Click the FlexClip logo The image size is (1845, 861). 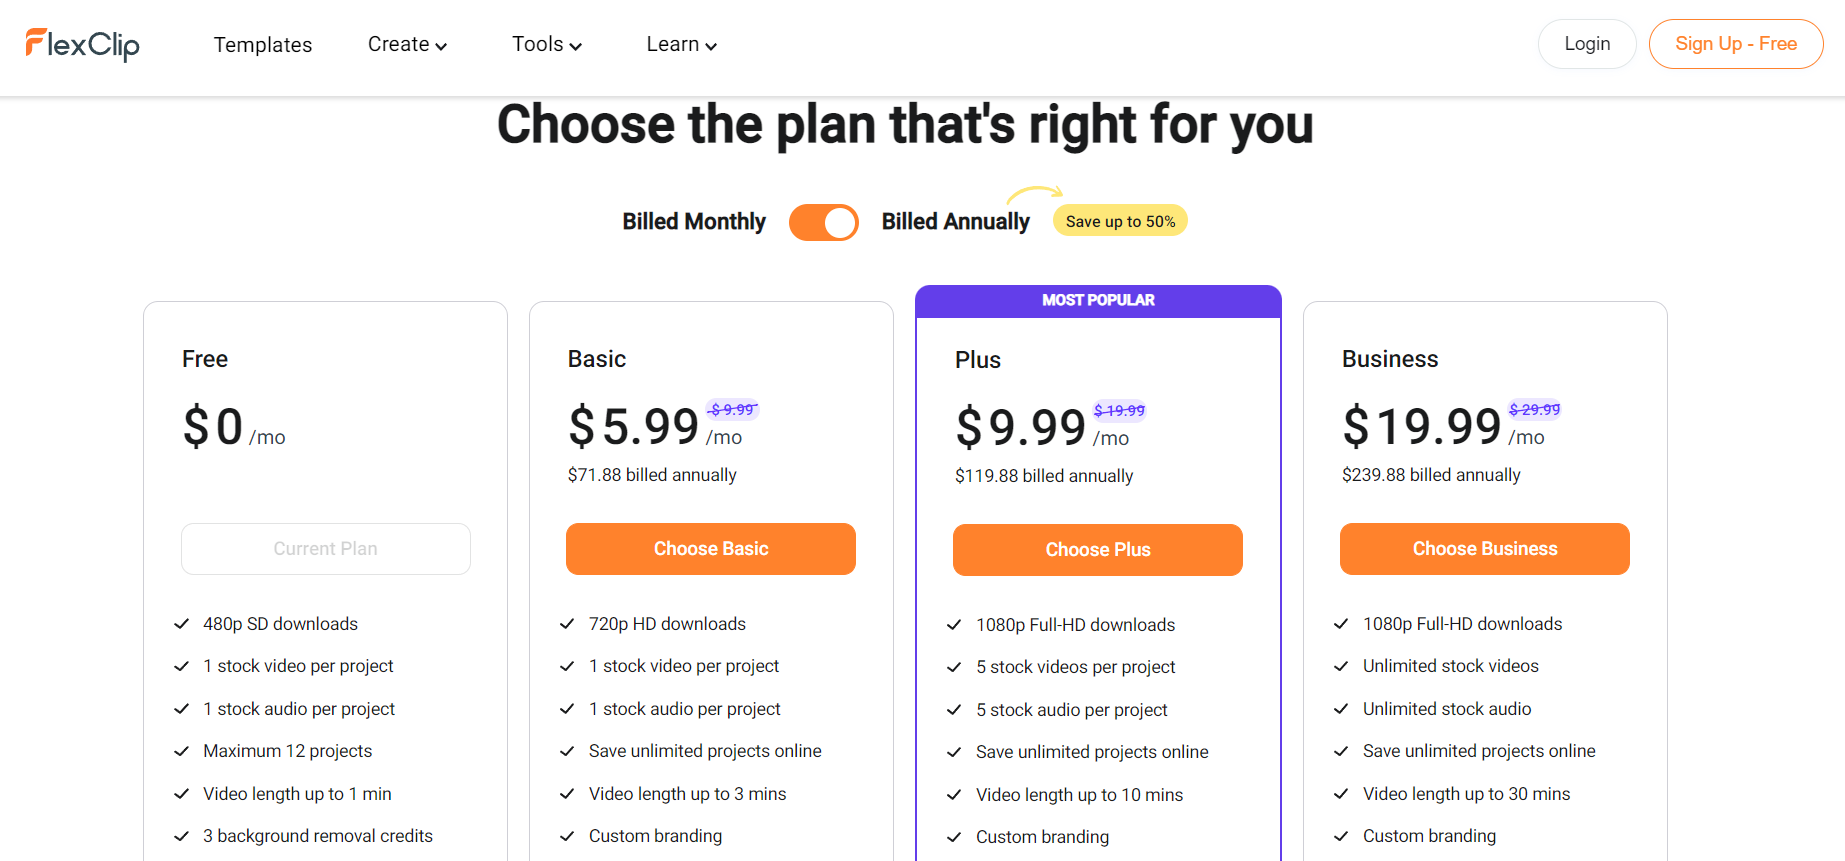tap(82, 44)
